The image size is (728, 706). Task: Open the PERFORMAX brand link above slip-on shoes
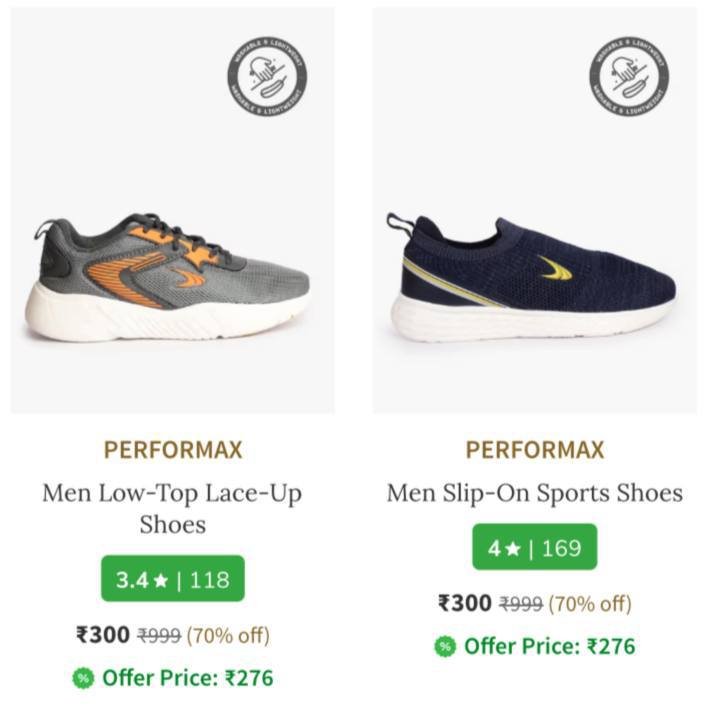coord(535,450)
